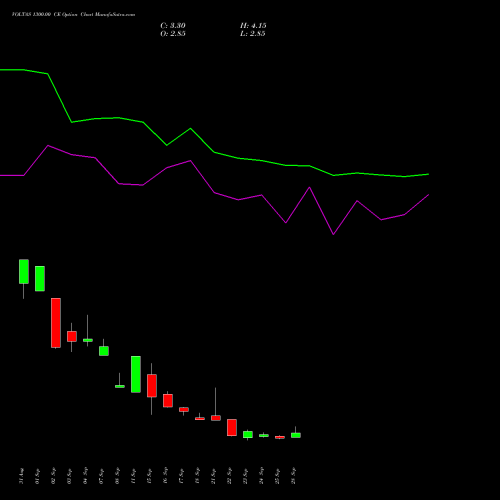Click the '04 Sep' date label
The image size is (500, 500).
tap(86, 476)
